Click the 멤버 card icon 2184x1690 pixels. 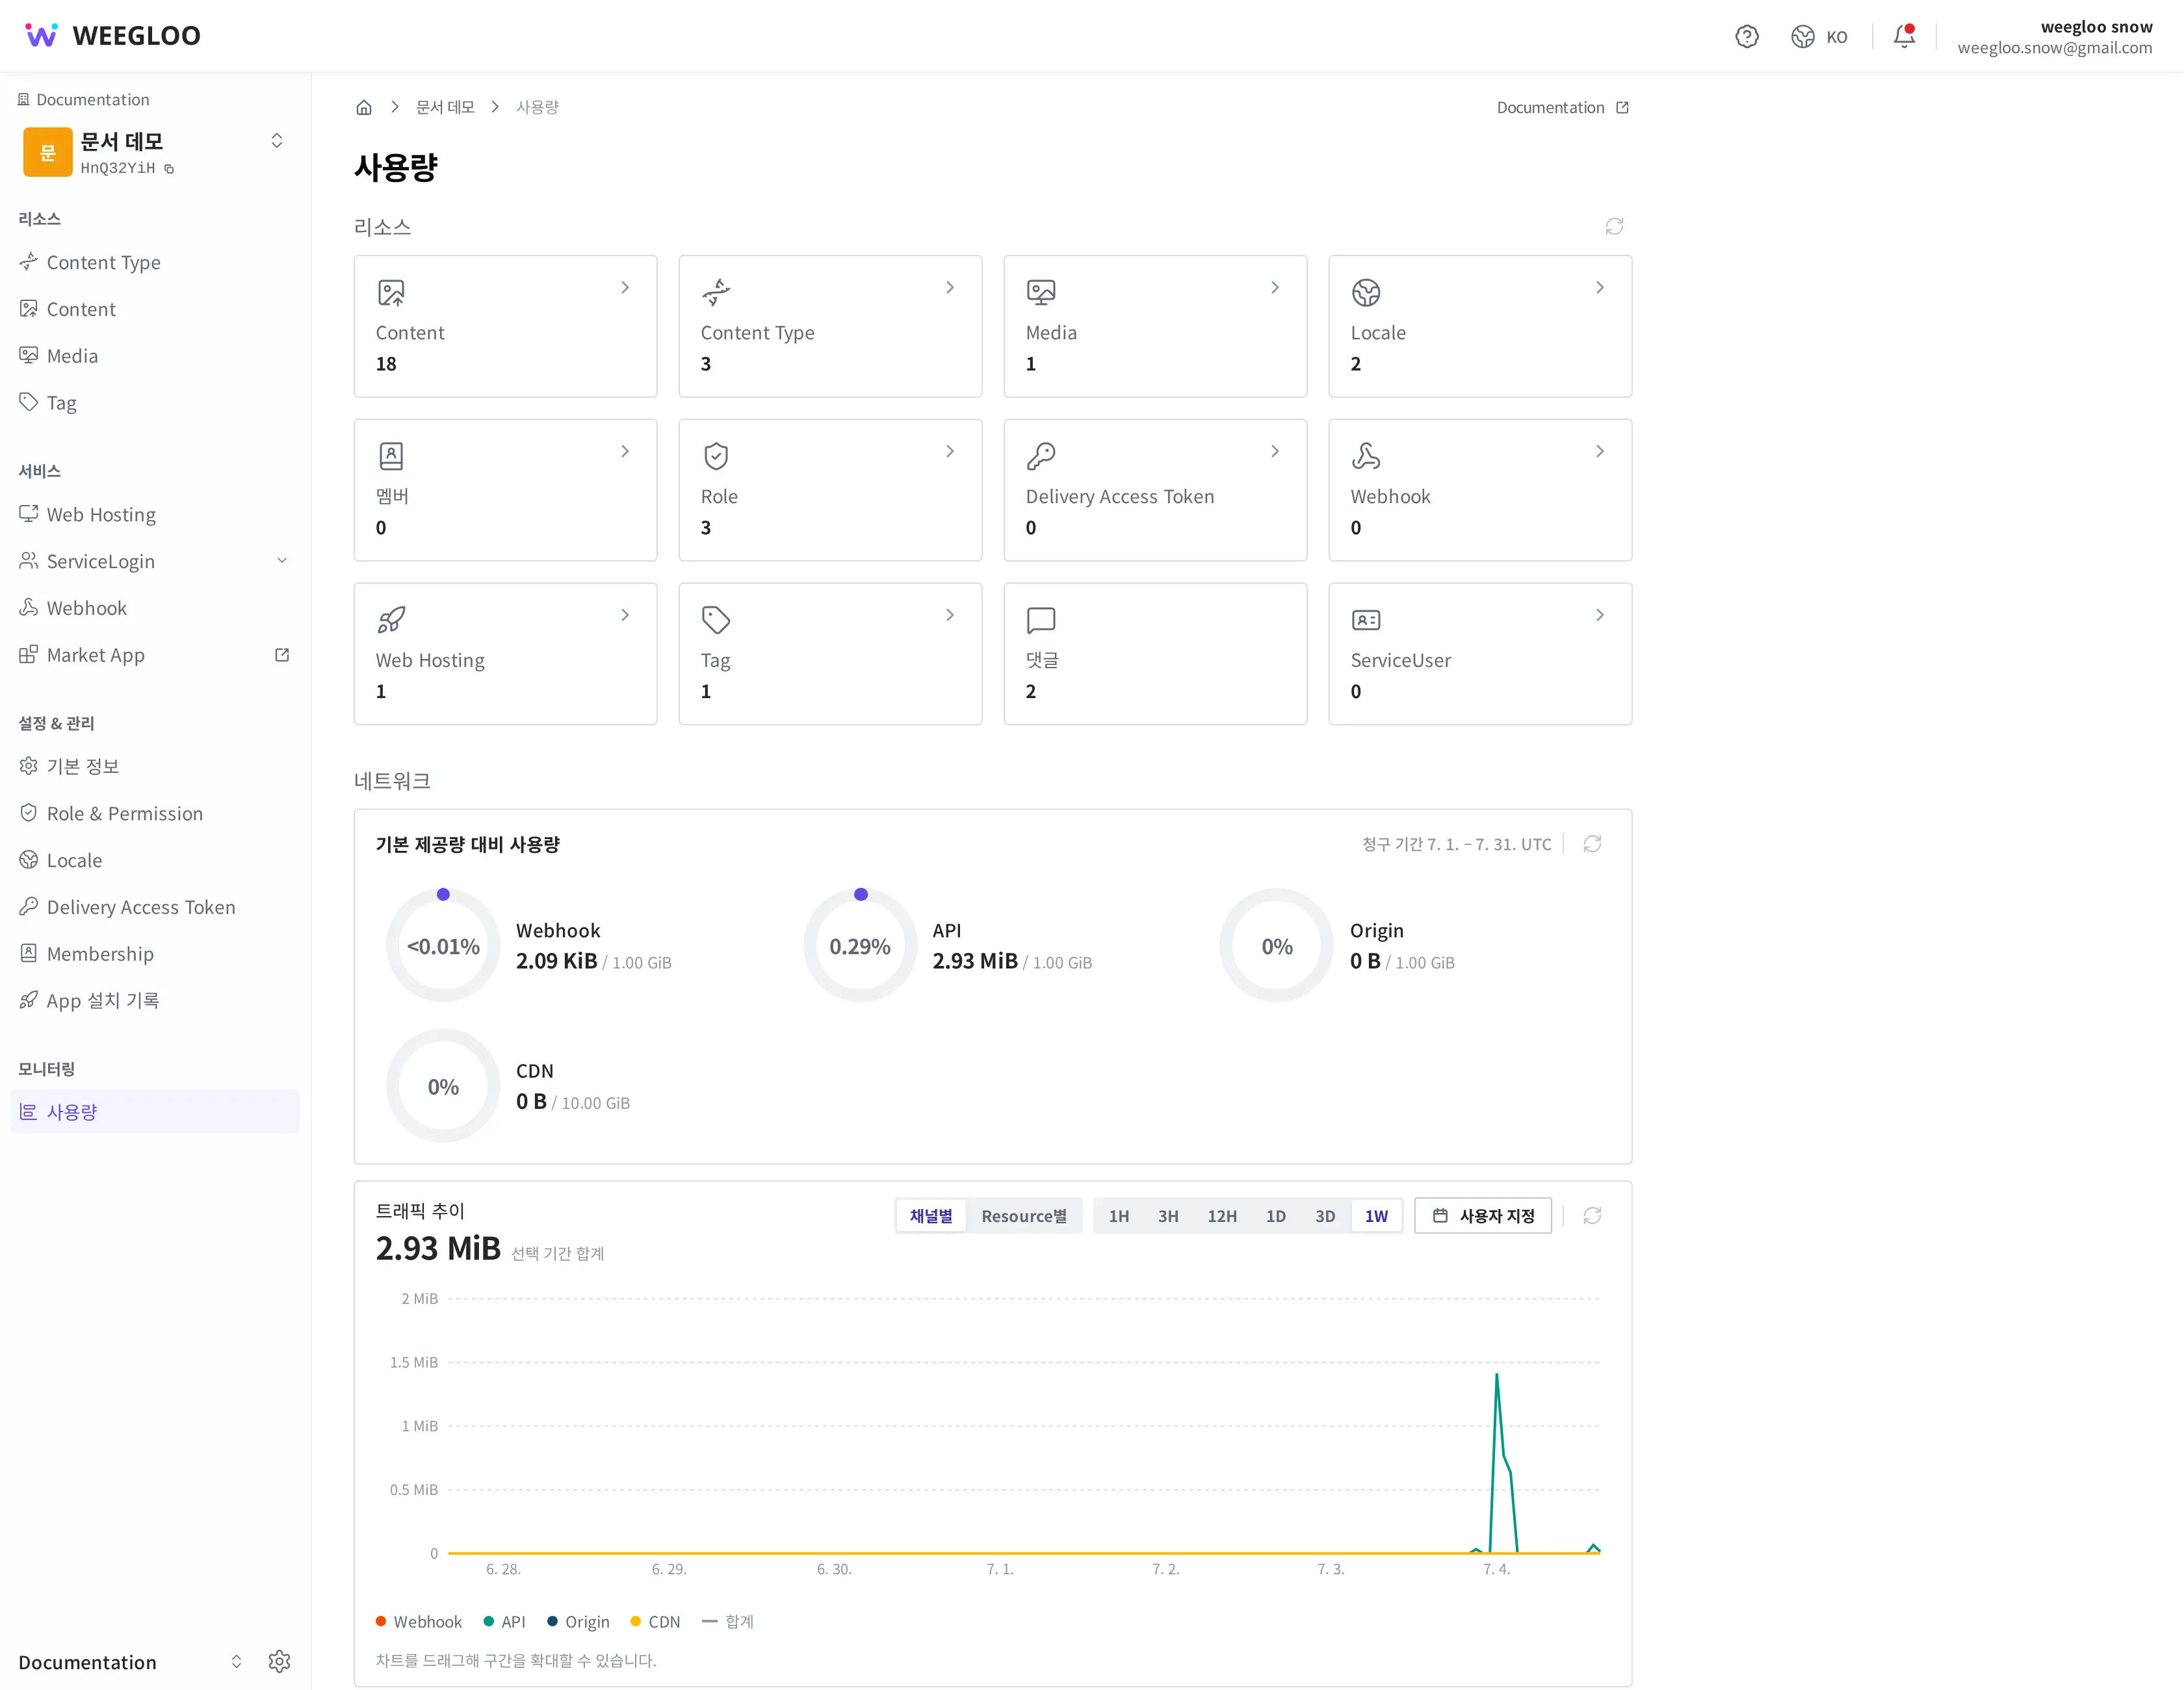pyautogui.click(x=391, y=456)
